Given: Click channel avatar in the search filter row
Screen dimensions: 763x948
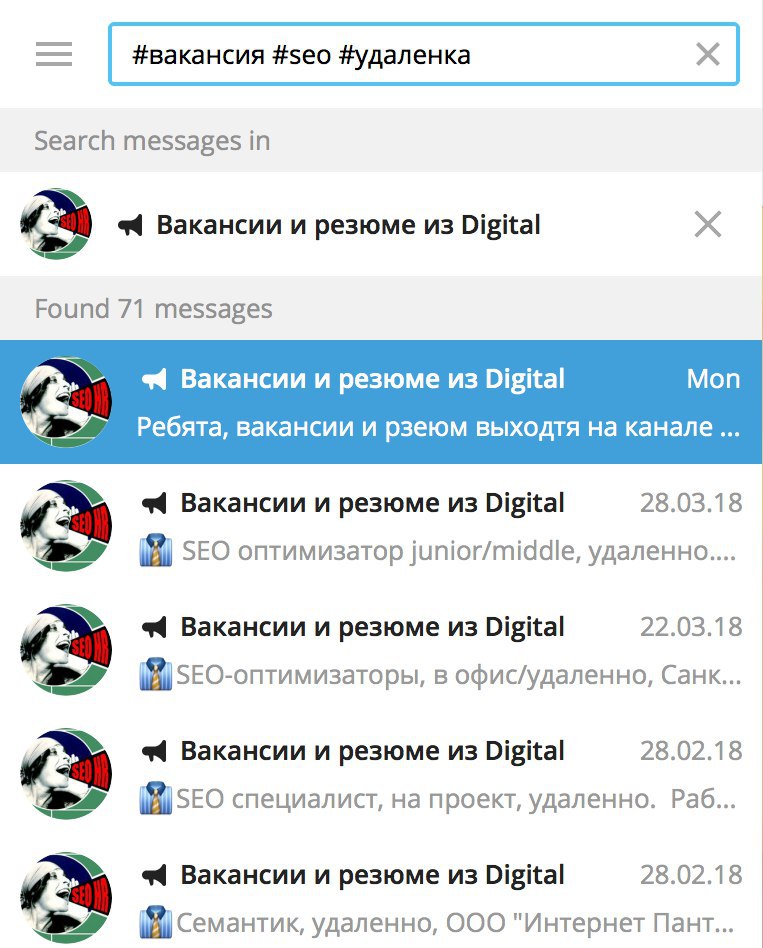Looking at the screenshot, I should point(56,224).
